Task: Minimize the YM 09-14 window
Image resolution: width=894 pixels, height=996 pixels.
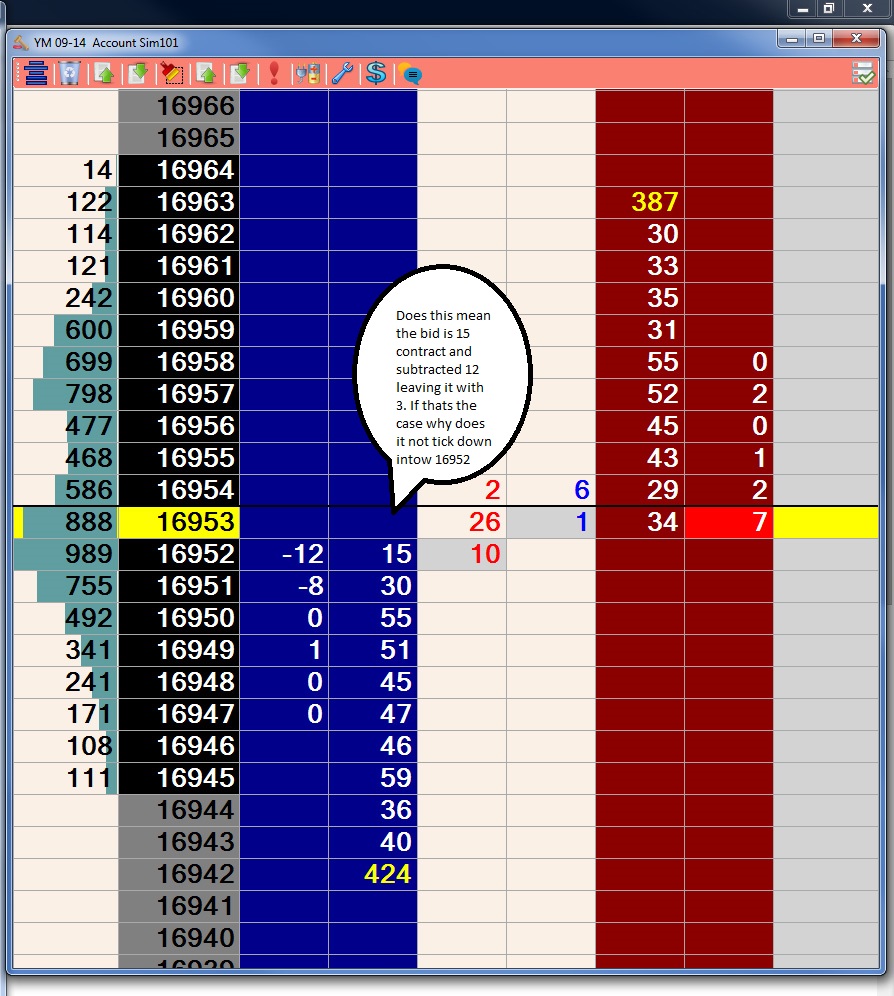Action: [792, 39]
